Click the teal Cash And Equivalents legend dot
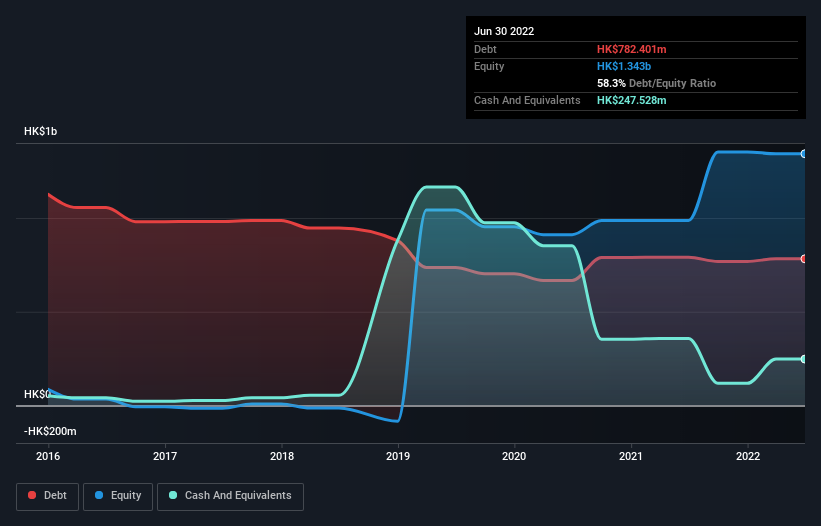The width and height of the screenshot is (821, 526). pyautogui.click(x=173, y=495)
